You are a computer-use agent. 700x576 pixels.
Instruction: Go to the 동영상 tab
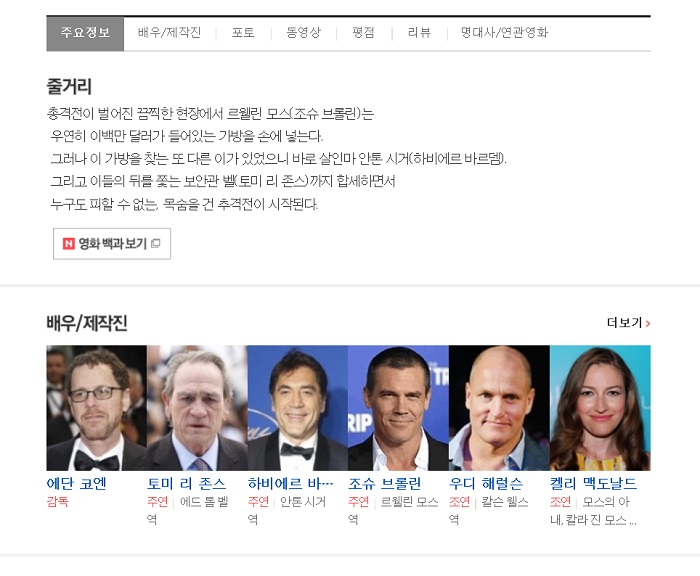303,33
